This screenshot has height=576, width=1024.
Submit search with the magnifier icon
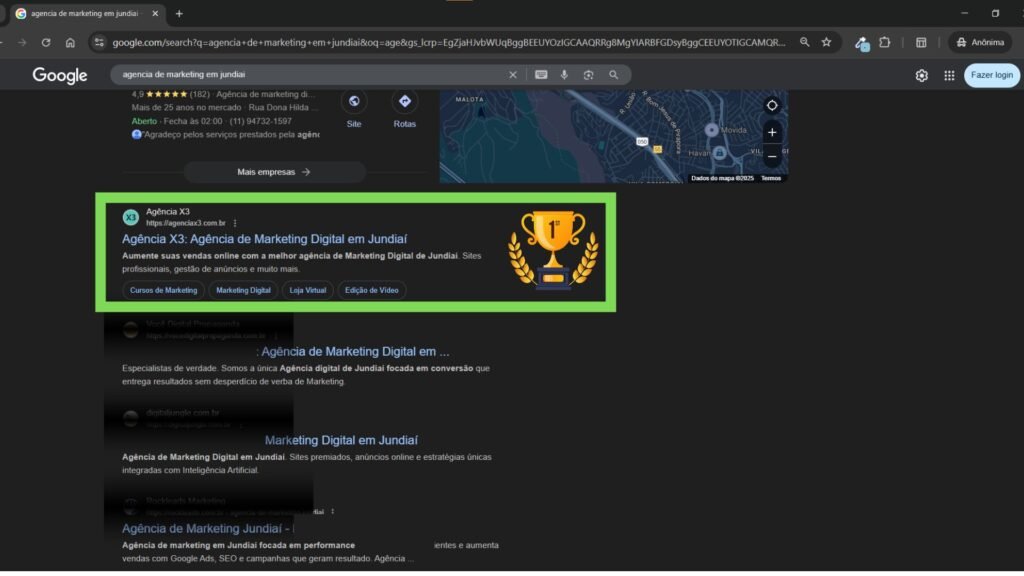(613, 74)
